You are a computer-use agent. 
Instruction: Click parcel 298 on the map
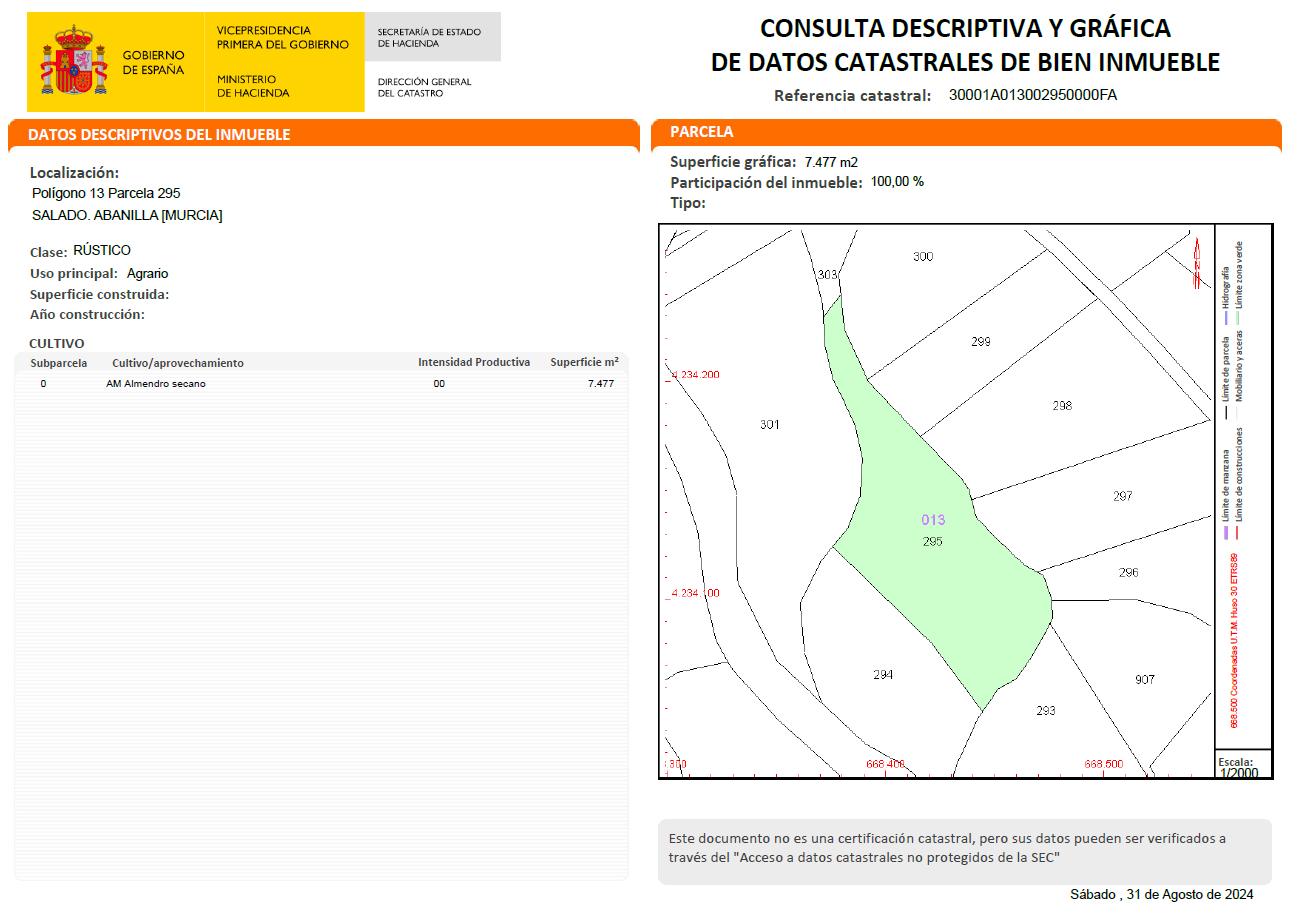tap(1062, 406)
